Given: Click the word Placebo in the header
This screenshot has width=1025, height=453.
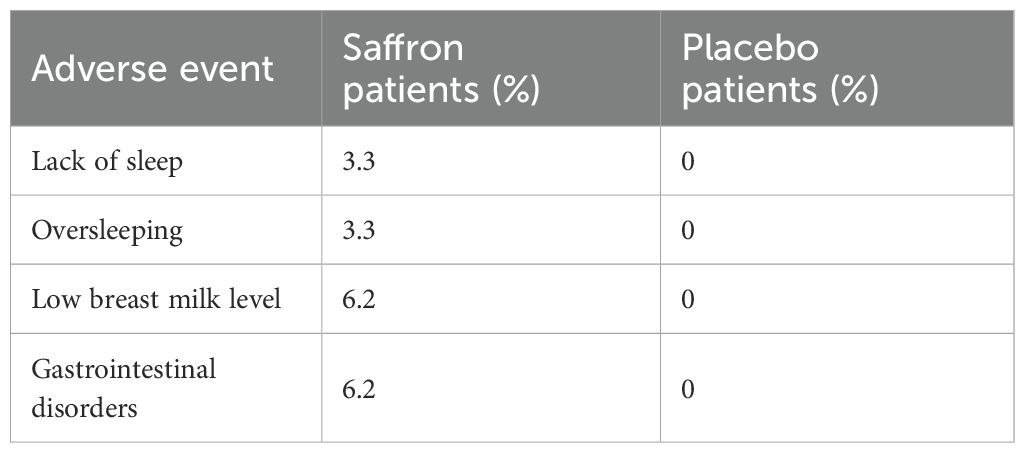Looking at the screenshot, I should (750, 48).
